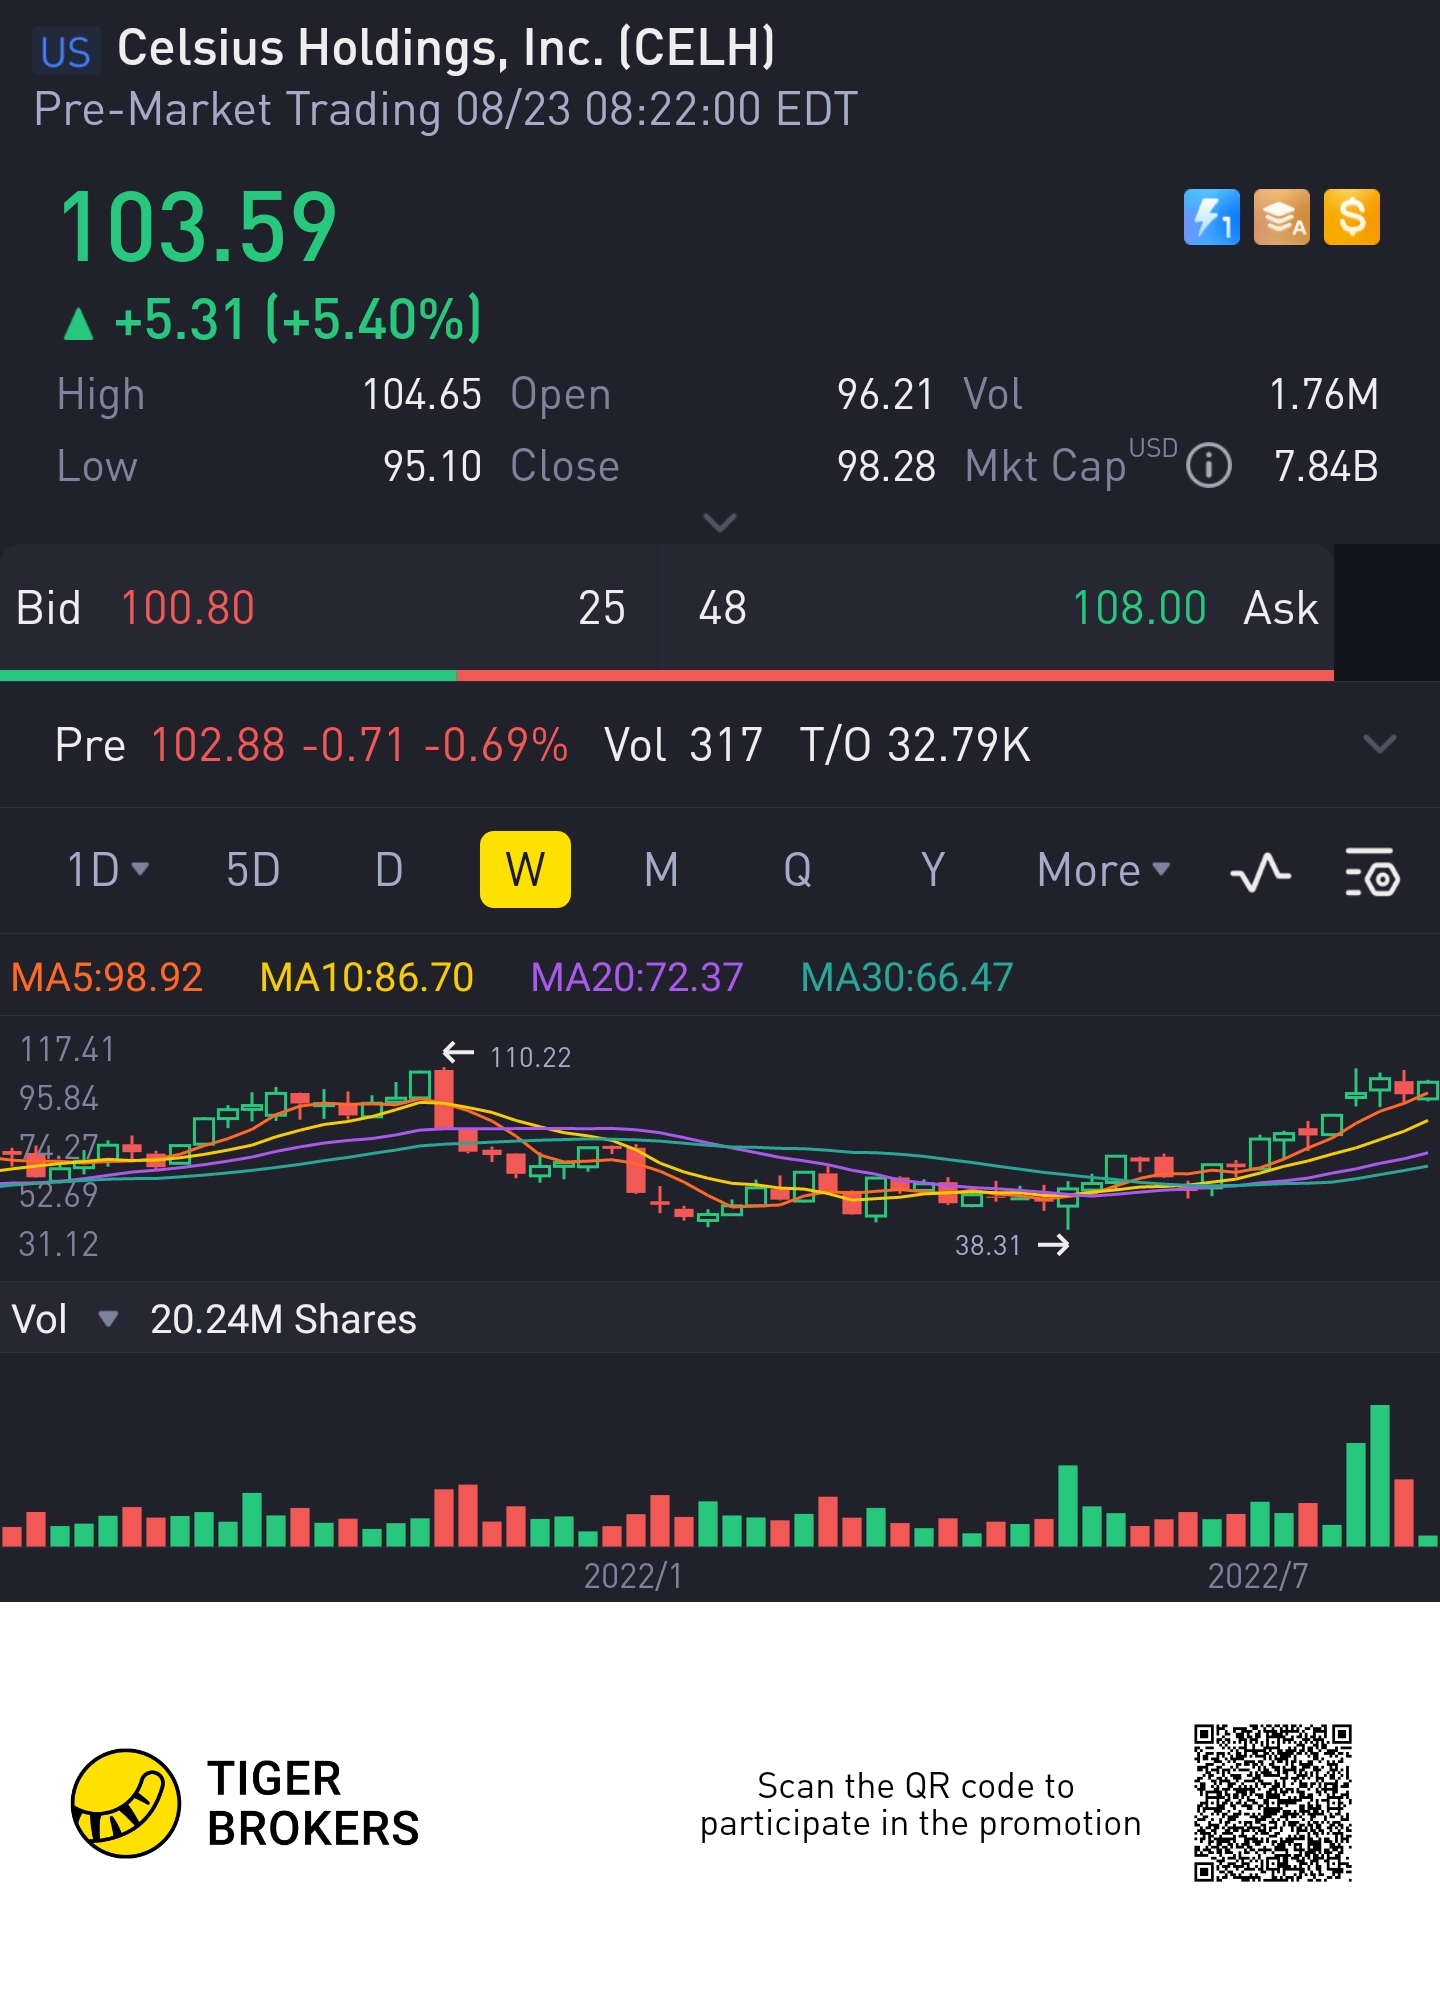Tap the Pre-market price 102.88
Image resolution: width=1440 pixels, height=2005 pixels.
(218, 745)
